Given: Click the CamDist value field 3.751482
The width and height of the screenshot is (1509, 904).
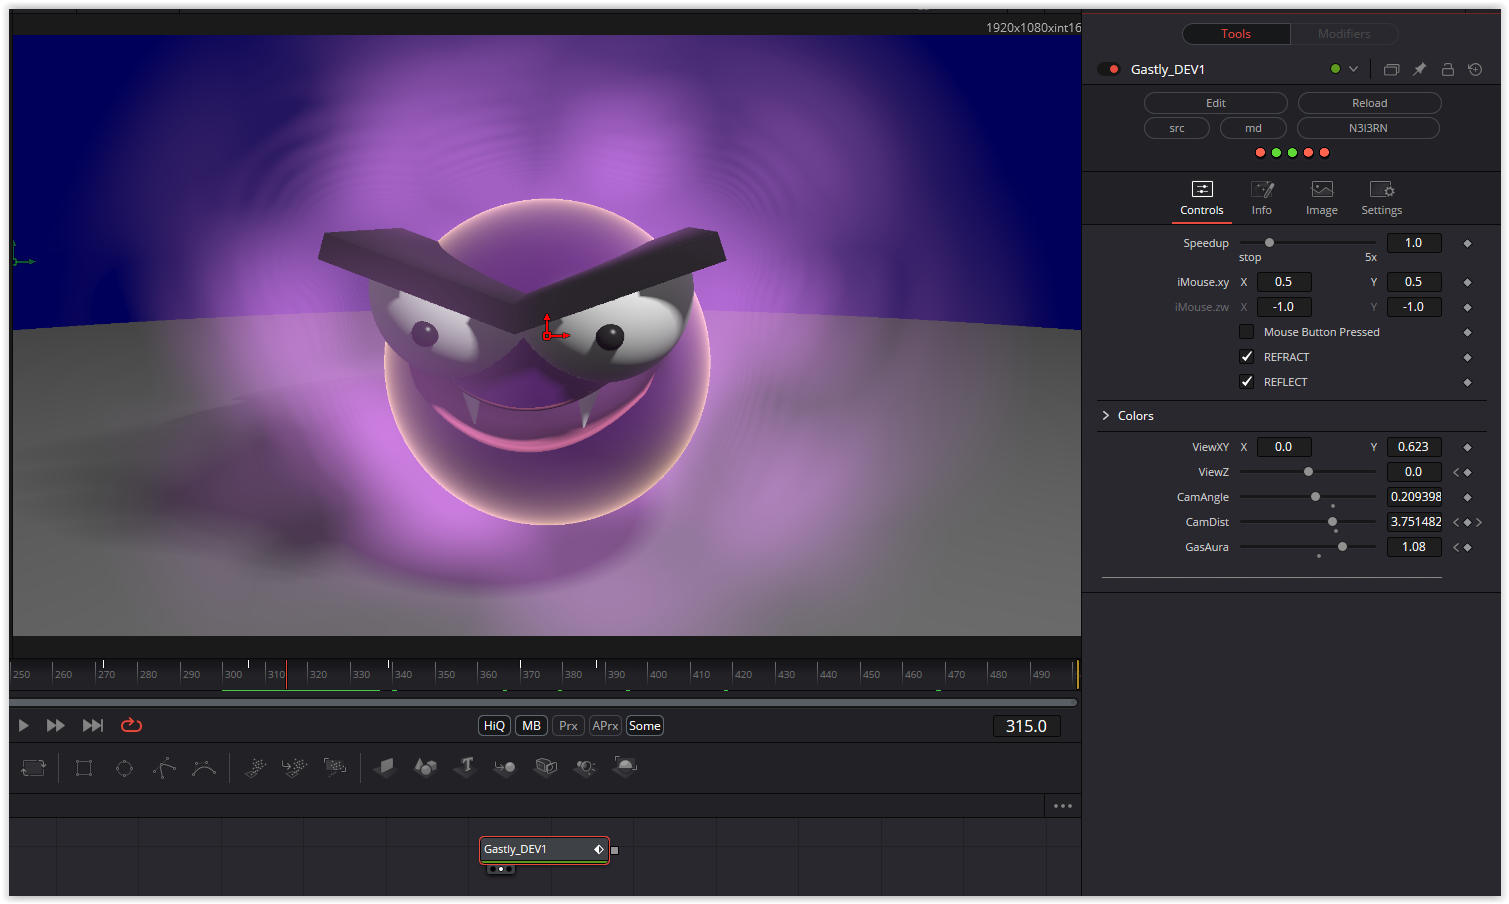Looking at the screenshot, I should coord(1414,522).
